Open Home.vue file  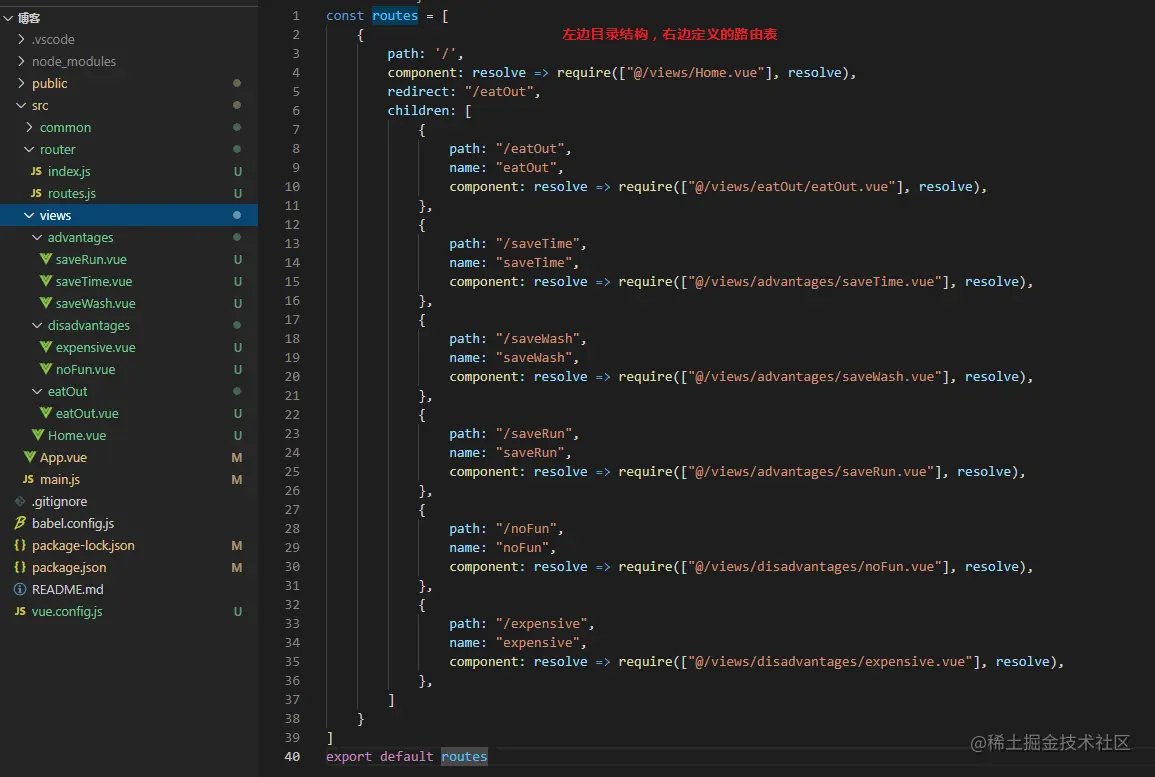point(77,435)
